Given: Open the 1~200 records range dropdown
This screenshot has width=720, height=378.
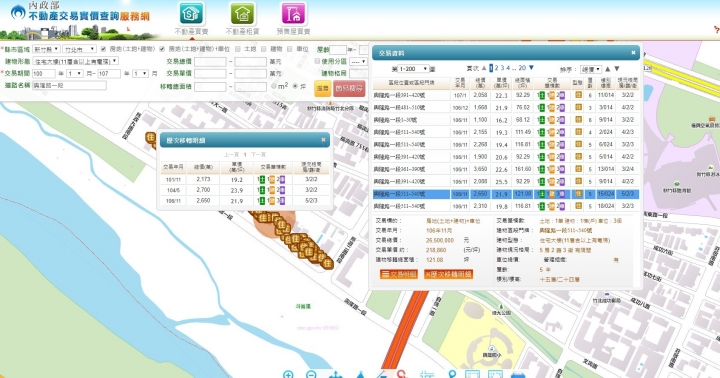Looking at the screenshot, I should pyautogui.click(x=413, y=68).
